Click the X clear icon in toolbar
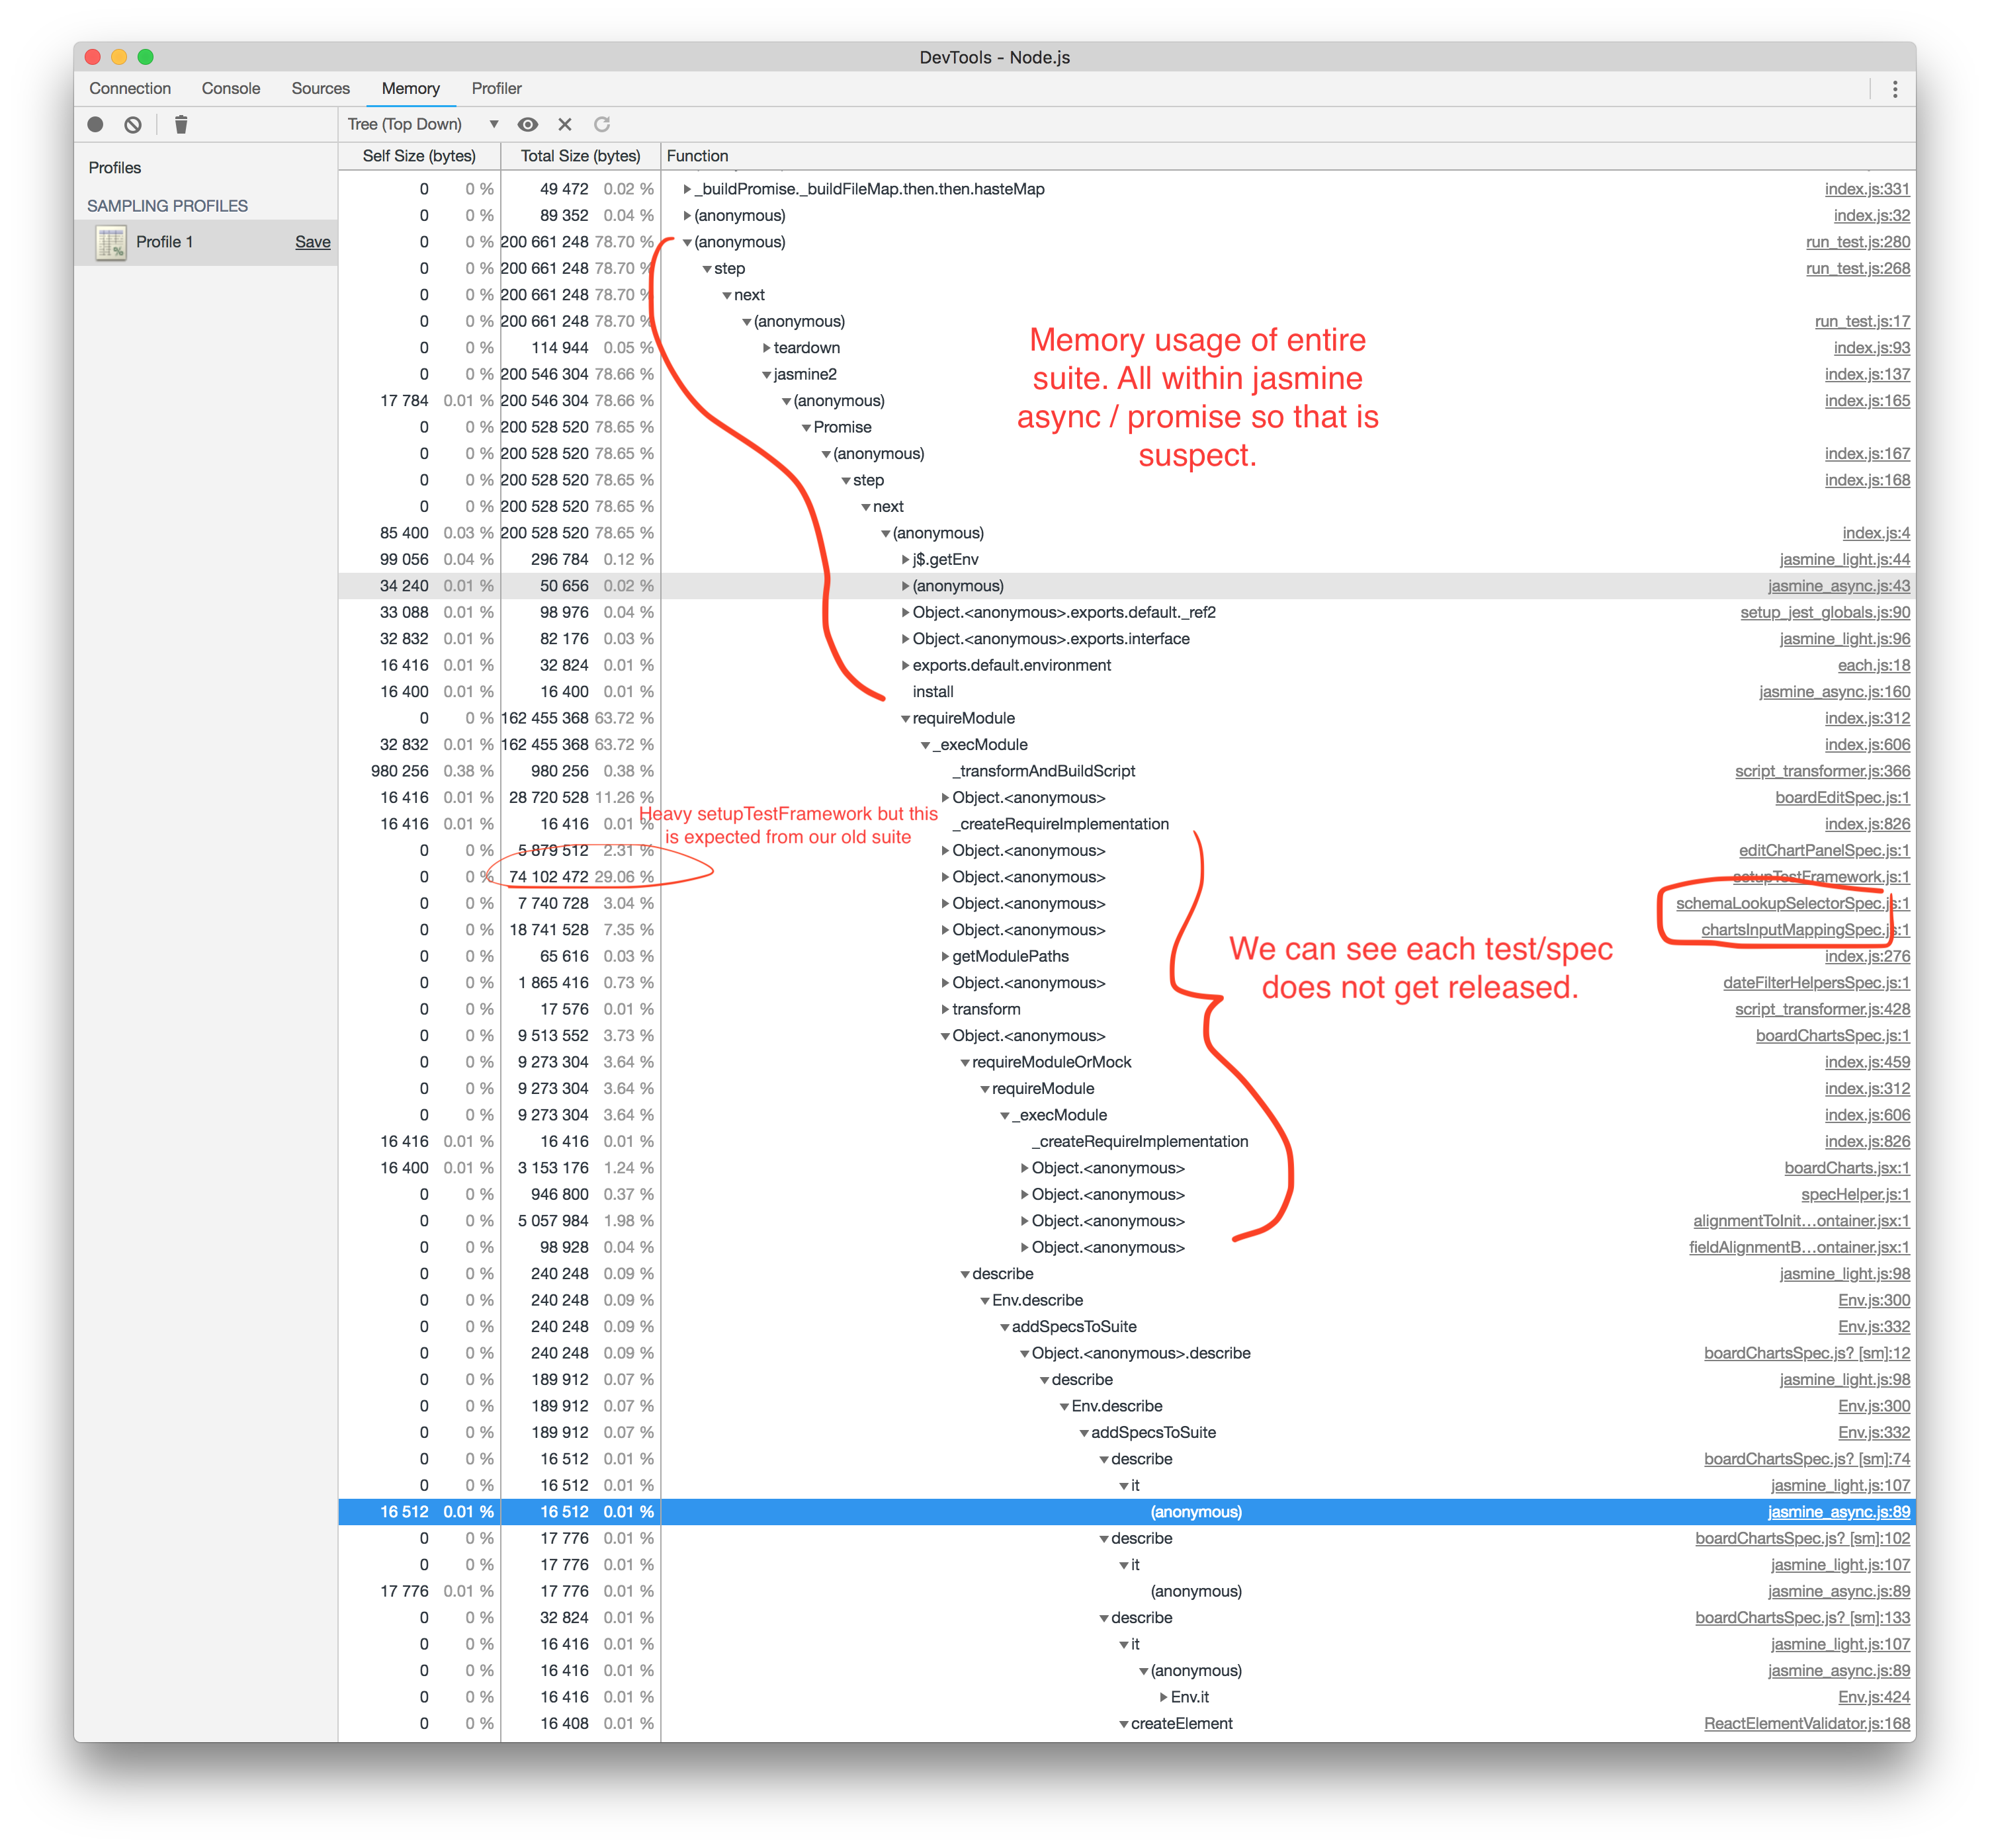This screenshot has width=1990, height=1848. (x=566, y=123)
